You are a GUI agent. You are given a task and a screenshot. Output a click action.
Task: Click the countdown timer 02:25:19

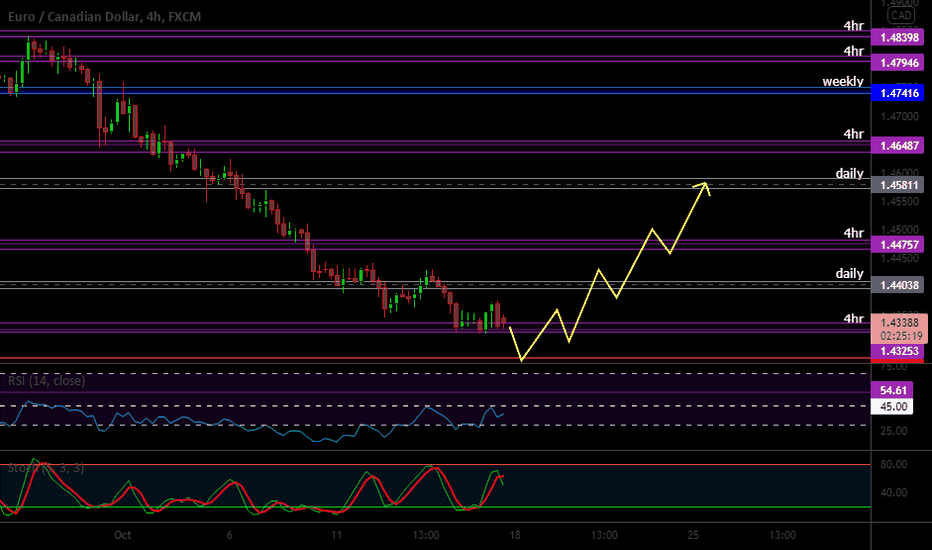[901, 336]
